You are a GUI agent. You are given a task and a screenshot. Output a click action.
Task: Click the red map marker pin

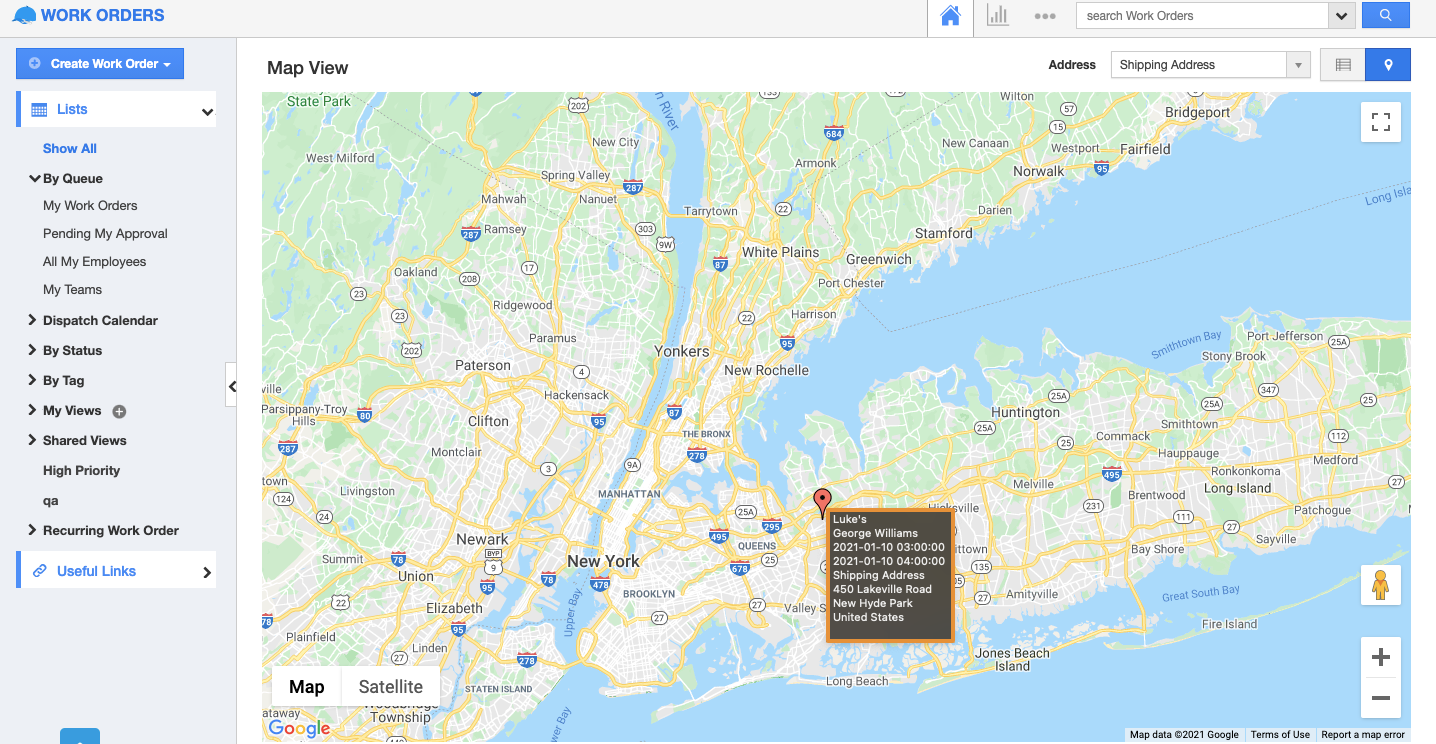pos(823,503)
